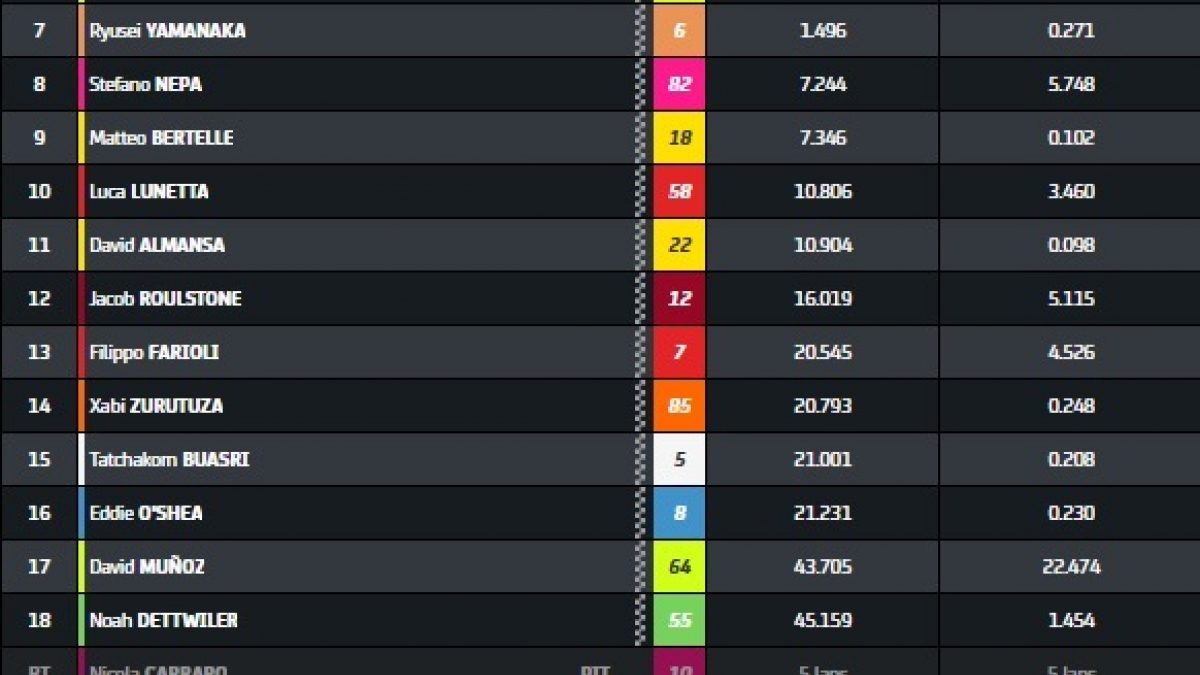Select Jacob ROULSTONE name
The width and height of the screenshot is (1200, 675).
[x=165, y=299]
